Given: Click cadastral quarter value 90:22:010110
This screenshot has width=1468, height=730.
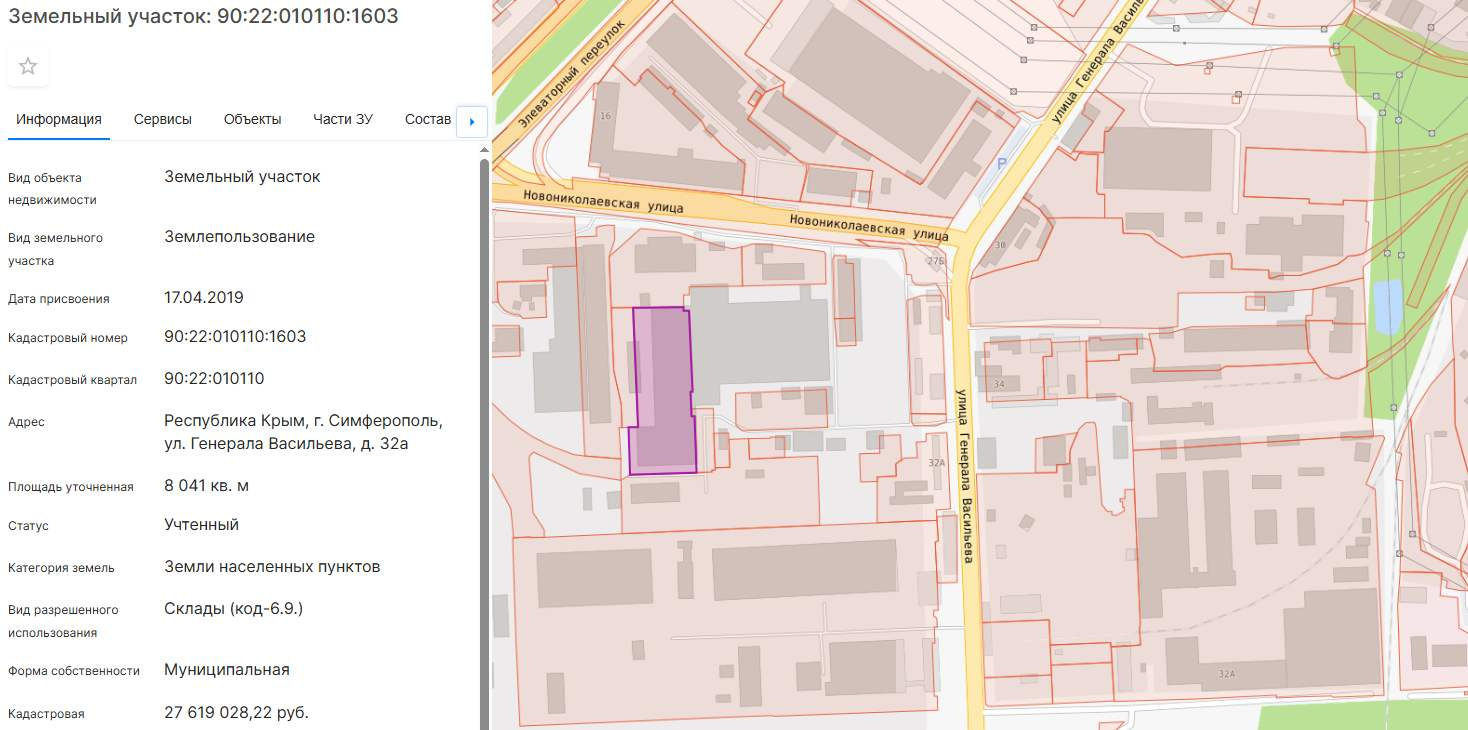Looking at the screenshot, I should point(214,379).
